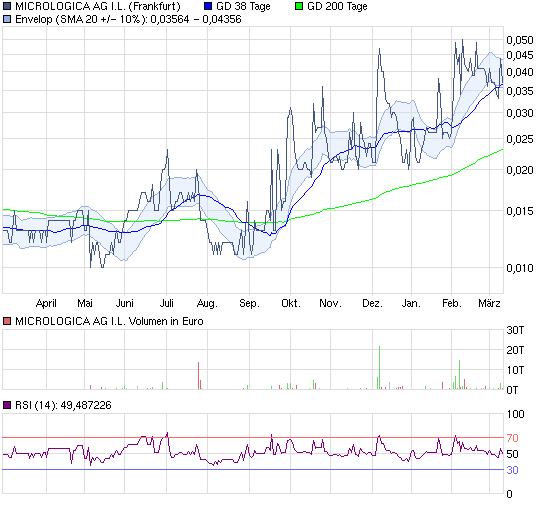Click the red 70 RSI threshold label
545x515 pixels.
point(512,438)
